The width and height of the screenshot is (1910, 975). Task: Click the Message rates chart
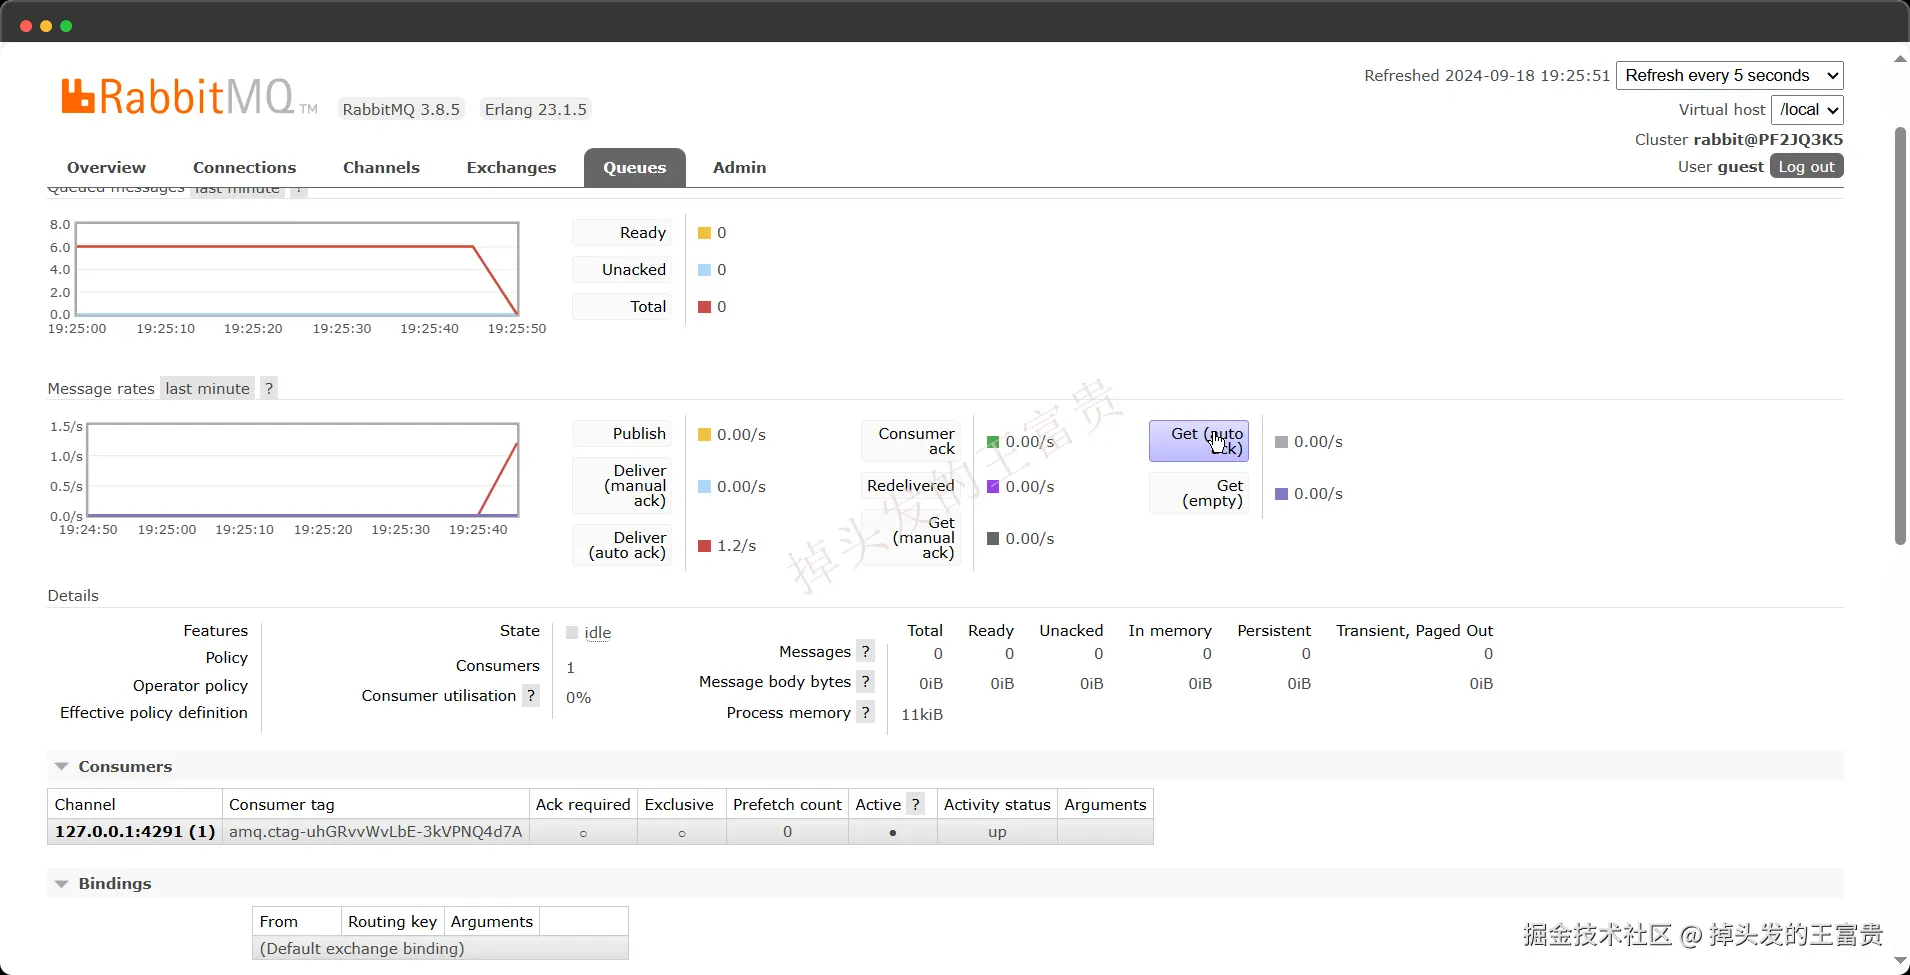303,470
